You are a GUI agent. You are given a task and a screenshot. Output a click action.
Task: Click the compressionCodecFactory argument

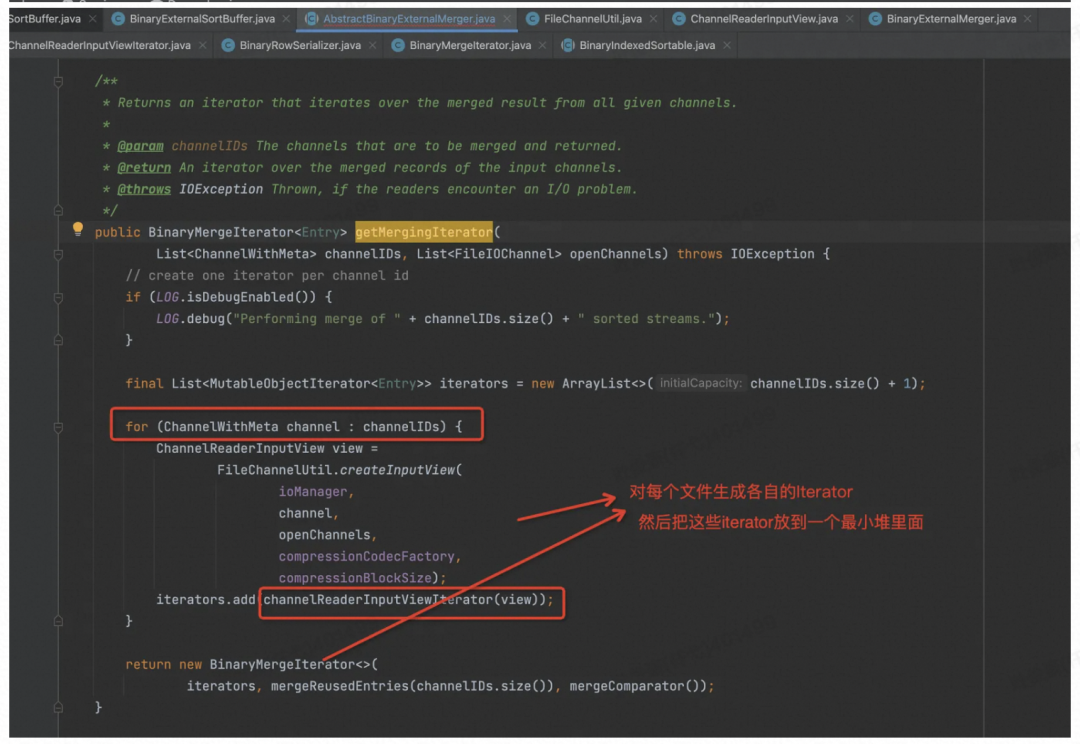click(366, 557)
